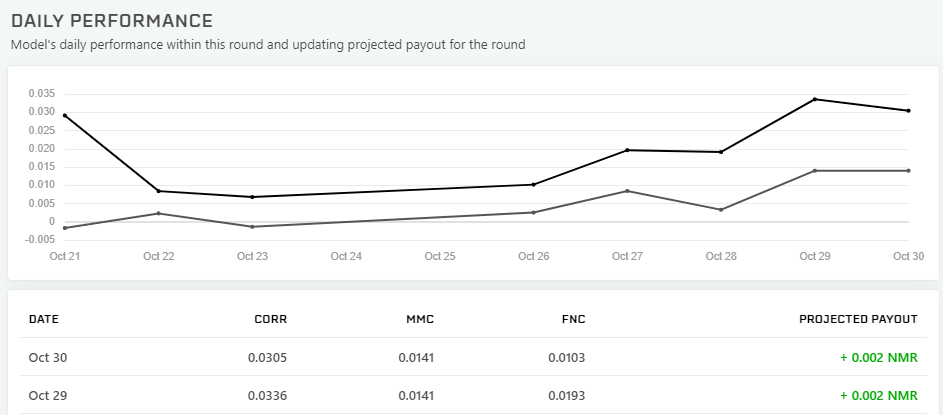Click the MMC column header
Viewport: 943px width, 415px height.
pos(420,319)
